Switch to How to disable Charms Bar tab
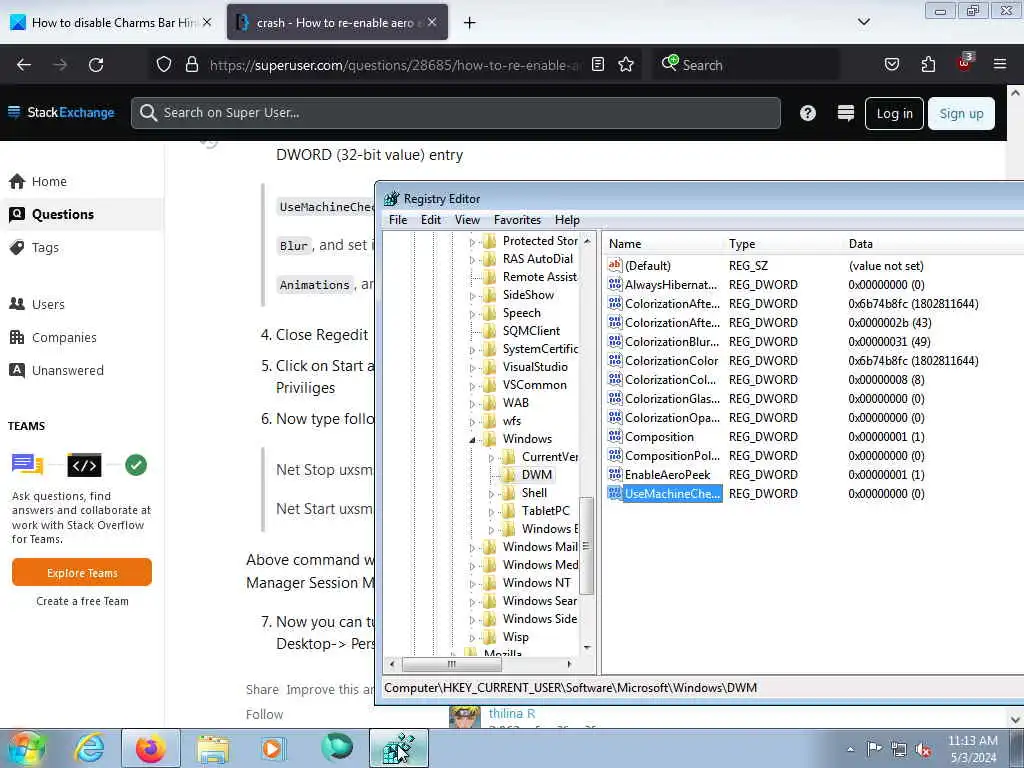This screenshot has width=1024, height=768. [111, 22]
